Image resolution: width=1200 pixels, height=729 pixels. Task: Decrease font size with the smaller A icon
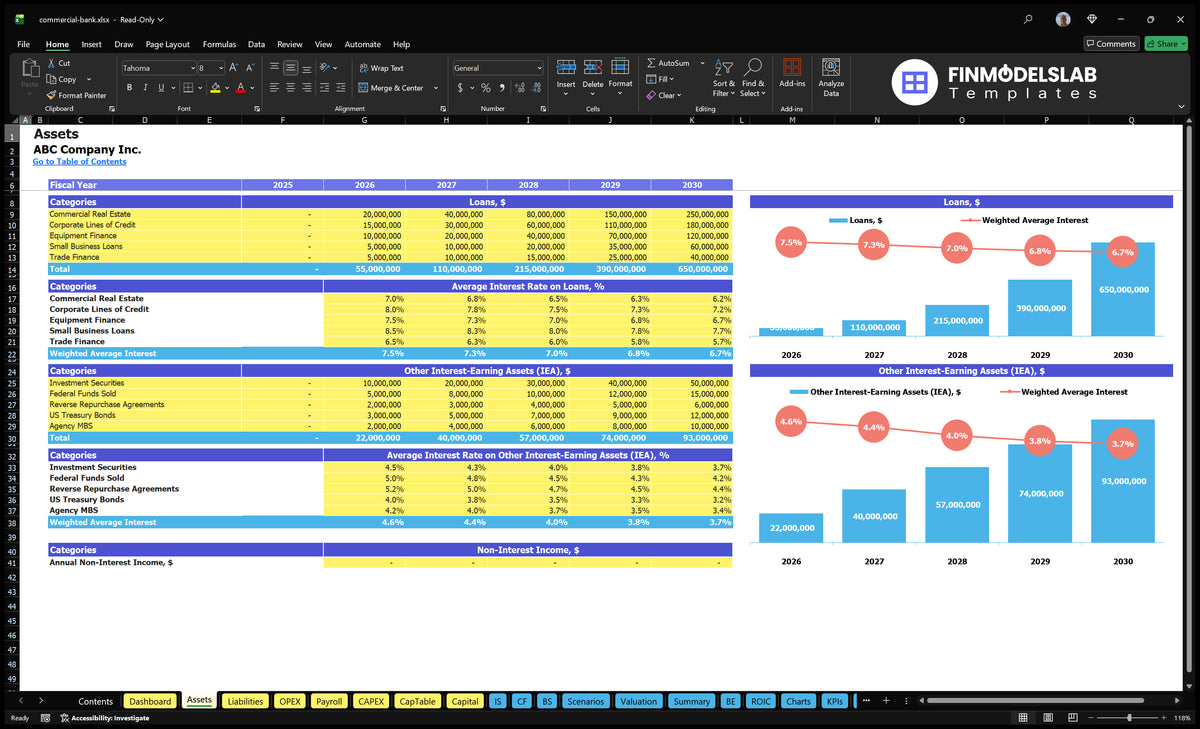250,68
